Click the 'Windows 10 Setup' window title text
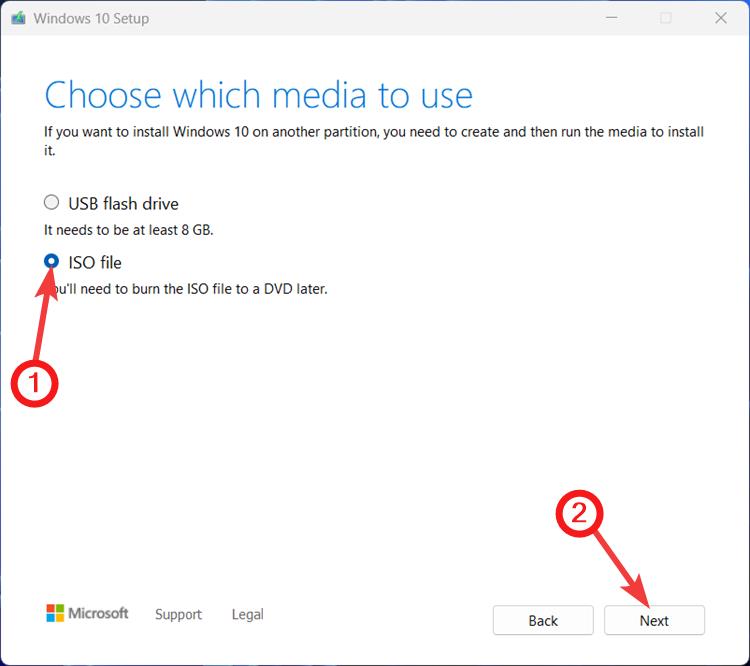Viewport: 750px width, 666px height. (91, 19)
